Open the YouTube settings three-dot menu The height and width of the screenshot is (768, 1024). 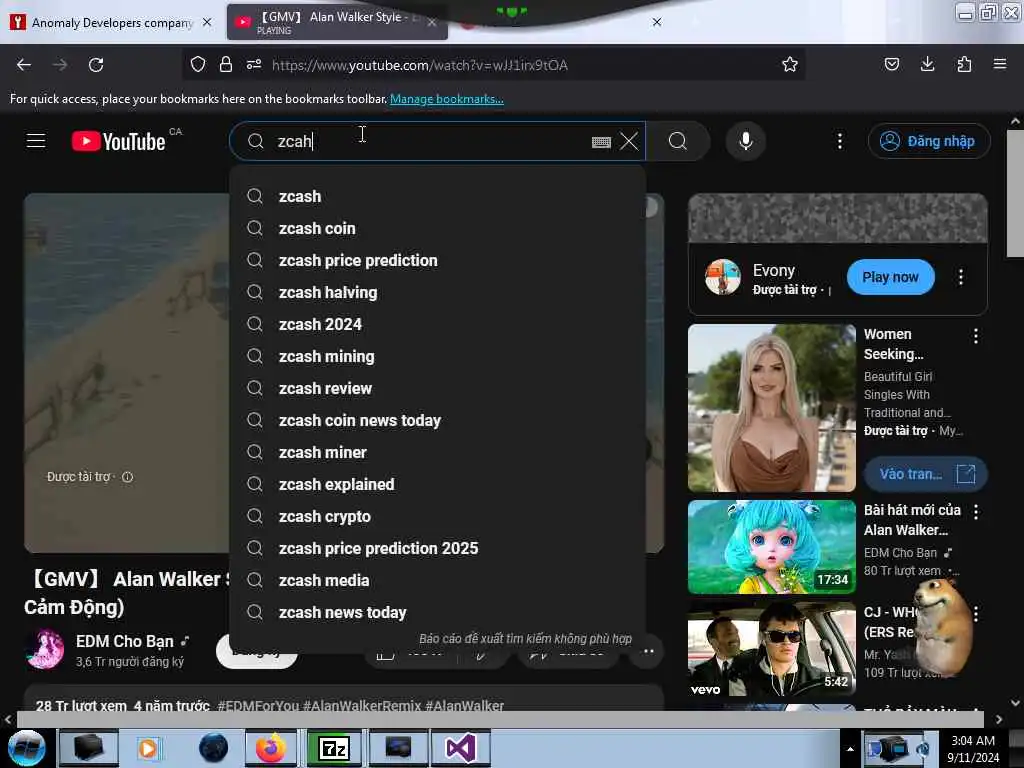click(840, 141)
